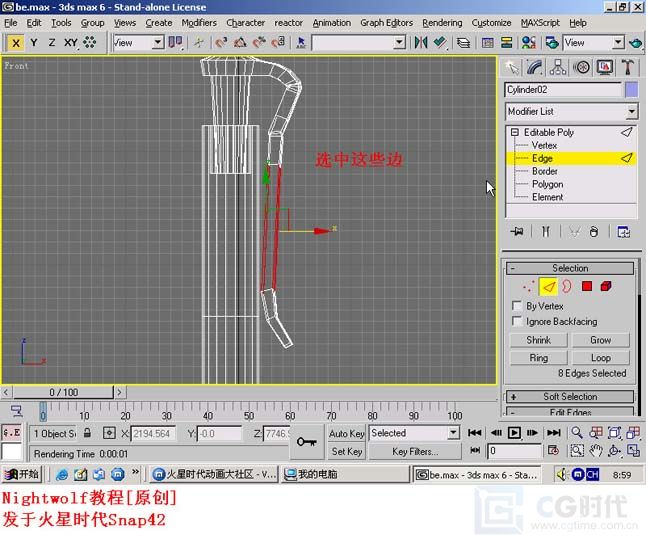Collapse the Editable Poly stack entry

coord(515,132)
